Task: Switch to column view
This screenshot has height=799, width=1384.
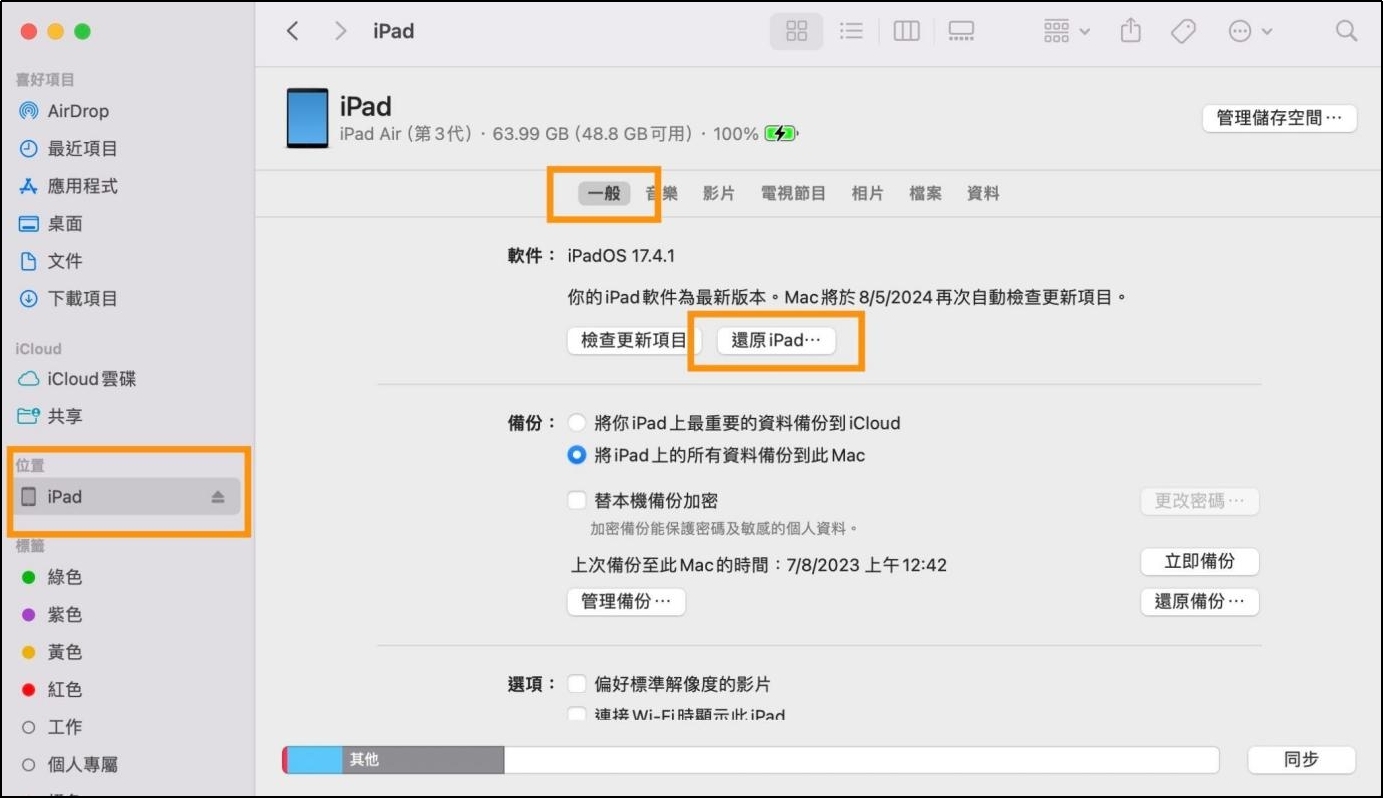Action: (906, 31)
